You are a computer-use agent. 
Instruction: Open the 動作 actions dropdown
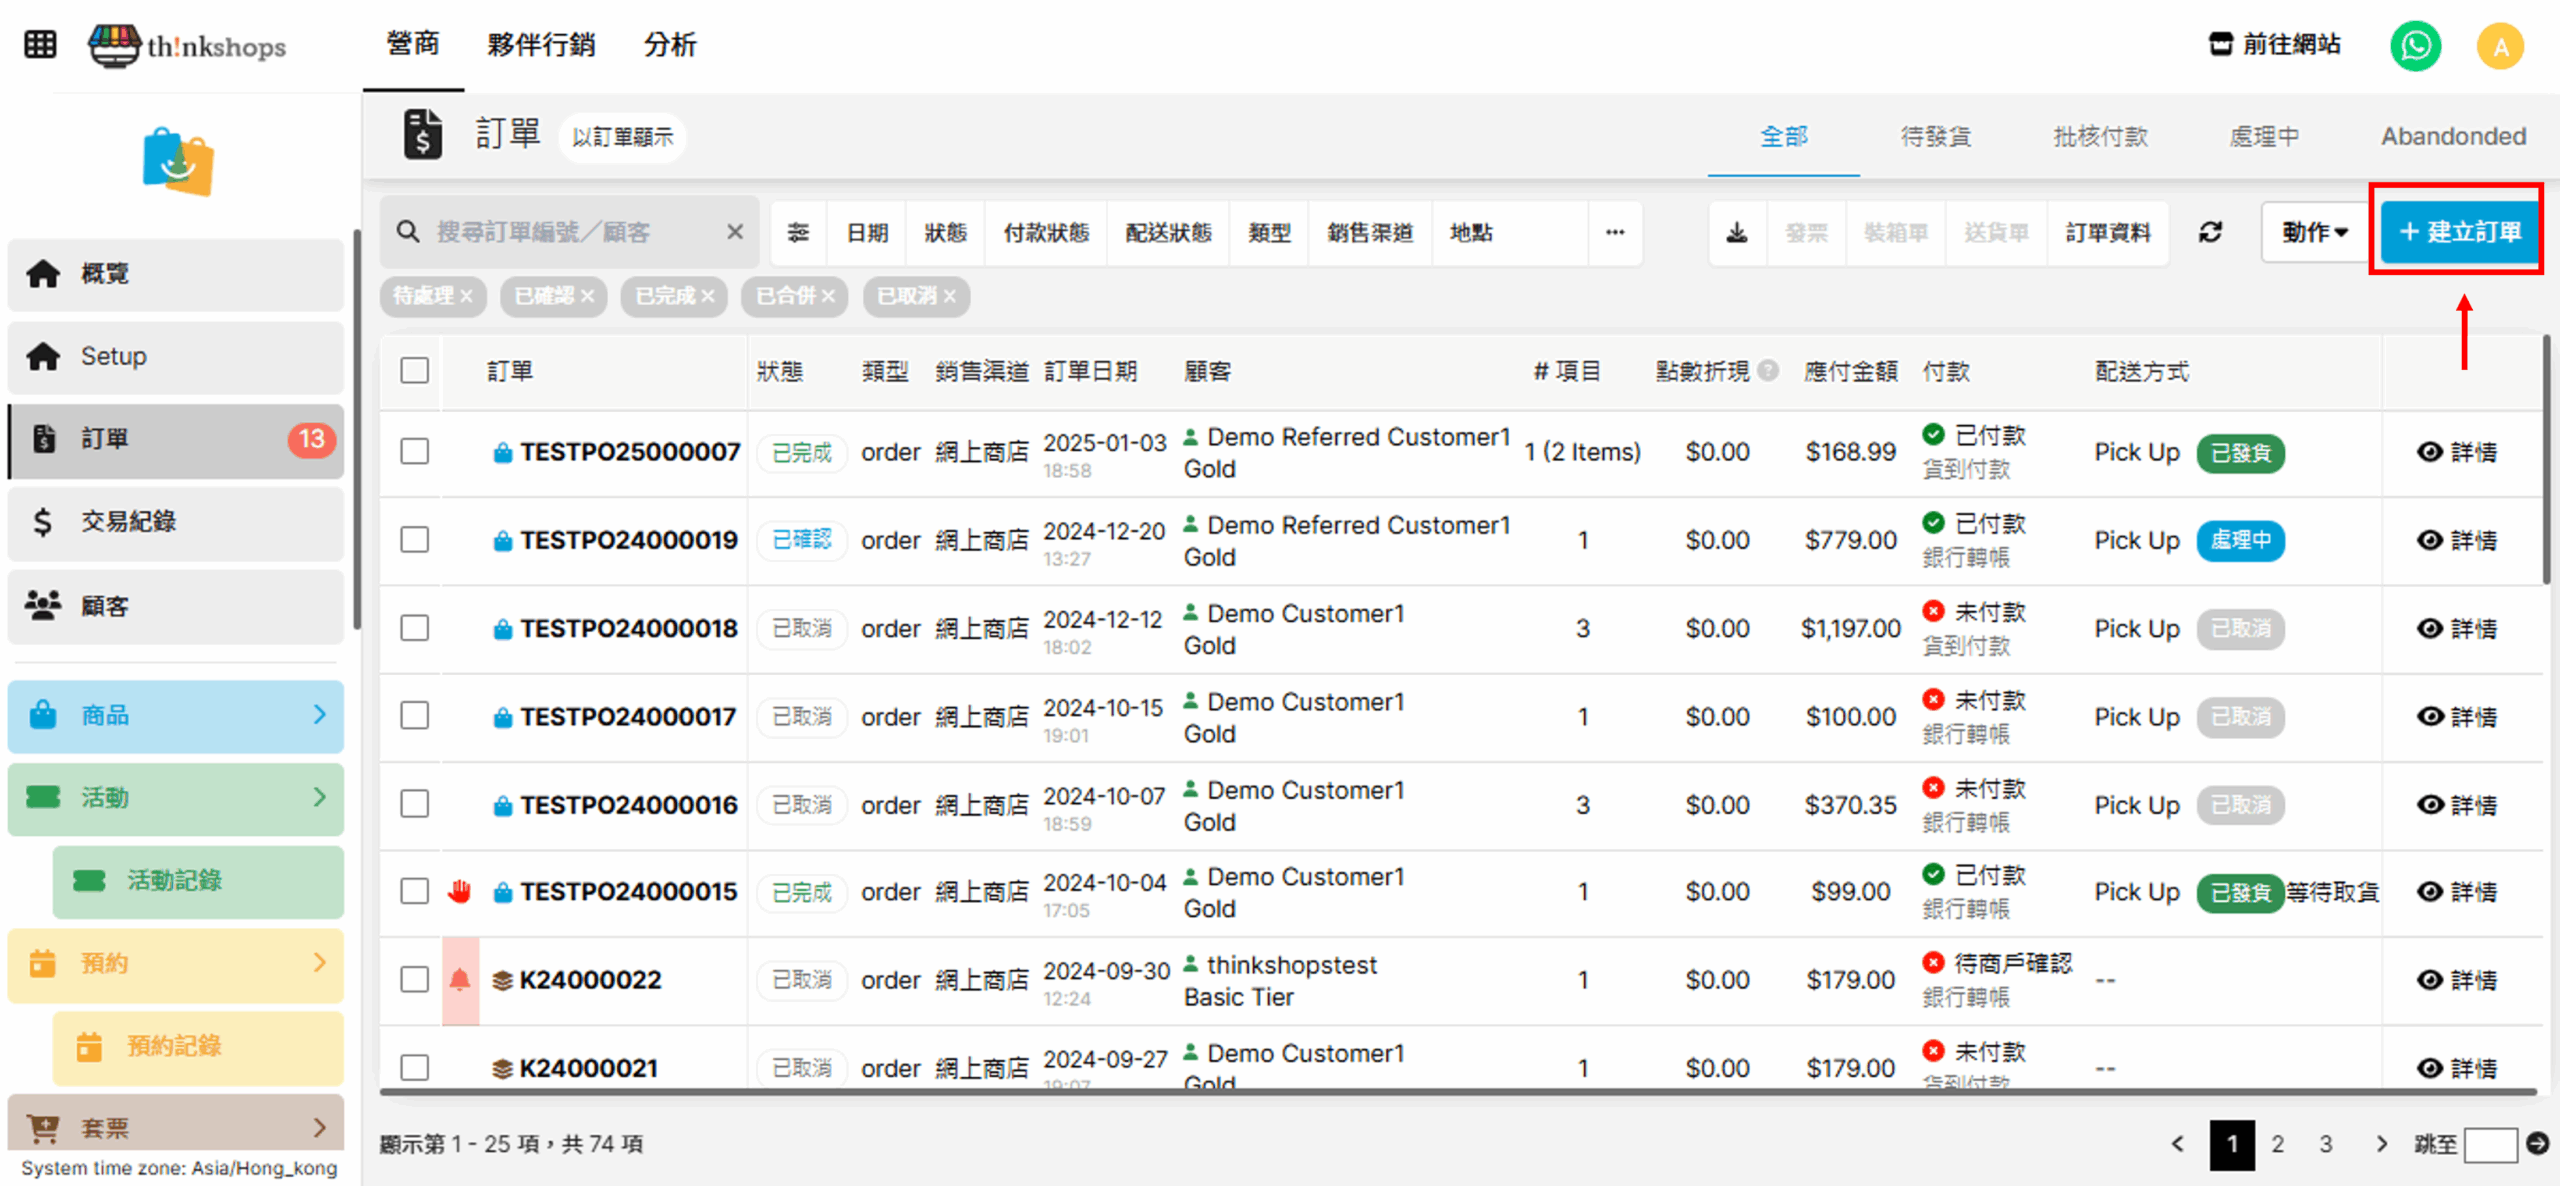(x=2314, y=233)
